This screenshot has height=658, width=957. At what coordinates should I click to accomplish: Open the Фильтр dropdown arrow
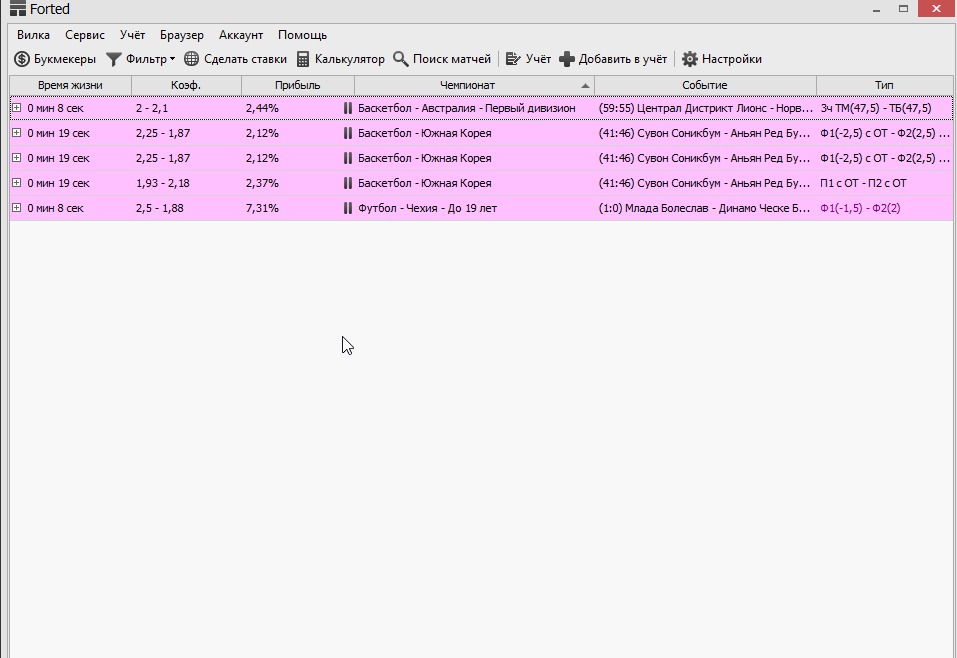[x=172, y=59]
